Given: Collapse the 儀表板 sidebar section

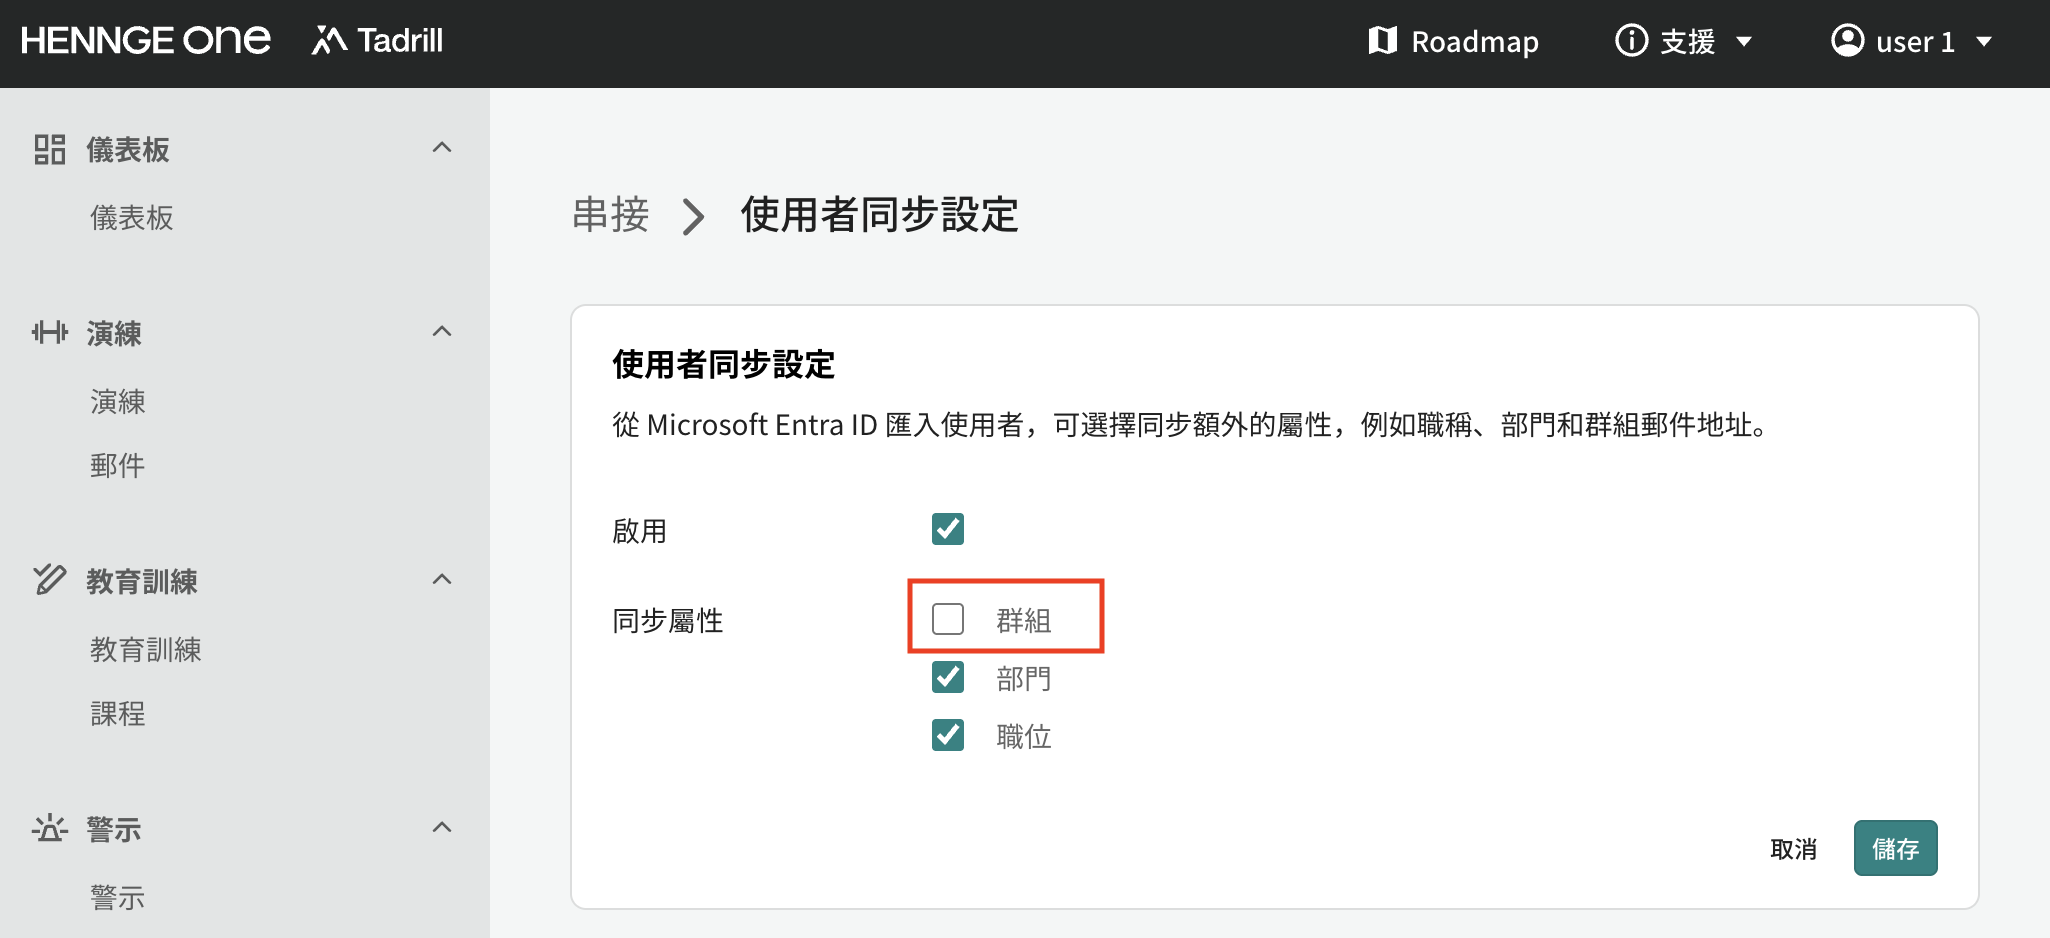Looking at the screenshot, I should point(442,148).
